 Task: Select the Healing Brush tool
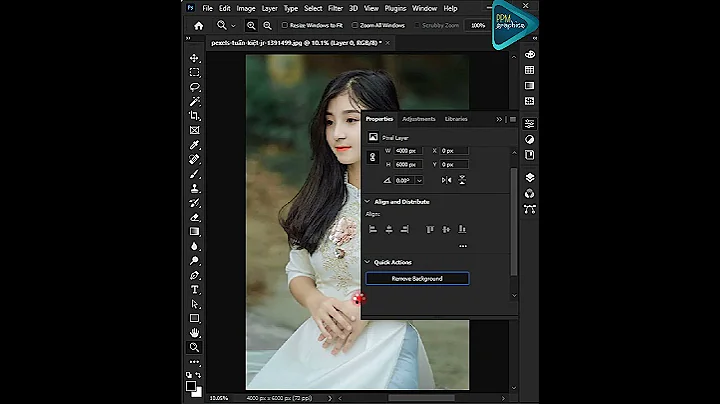click(x=194, y=159)
